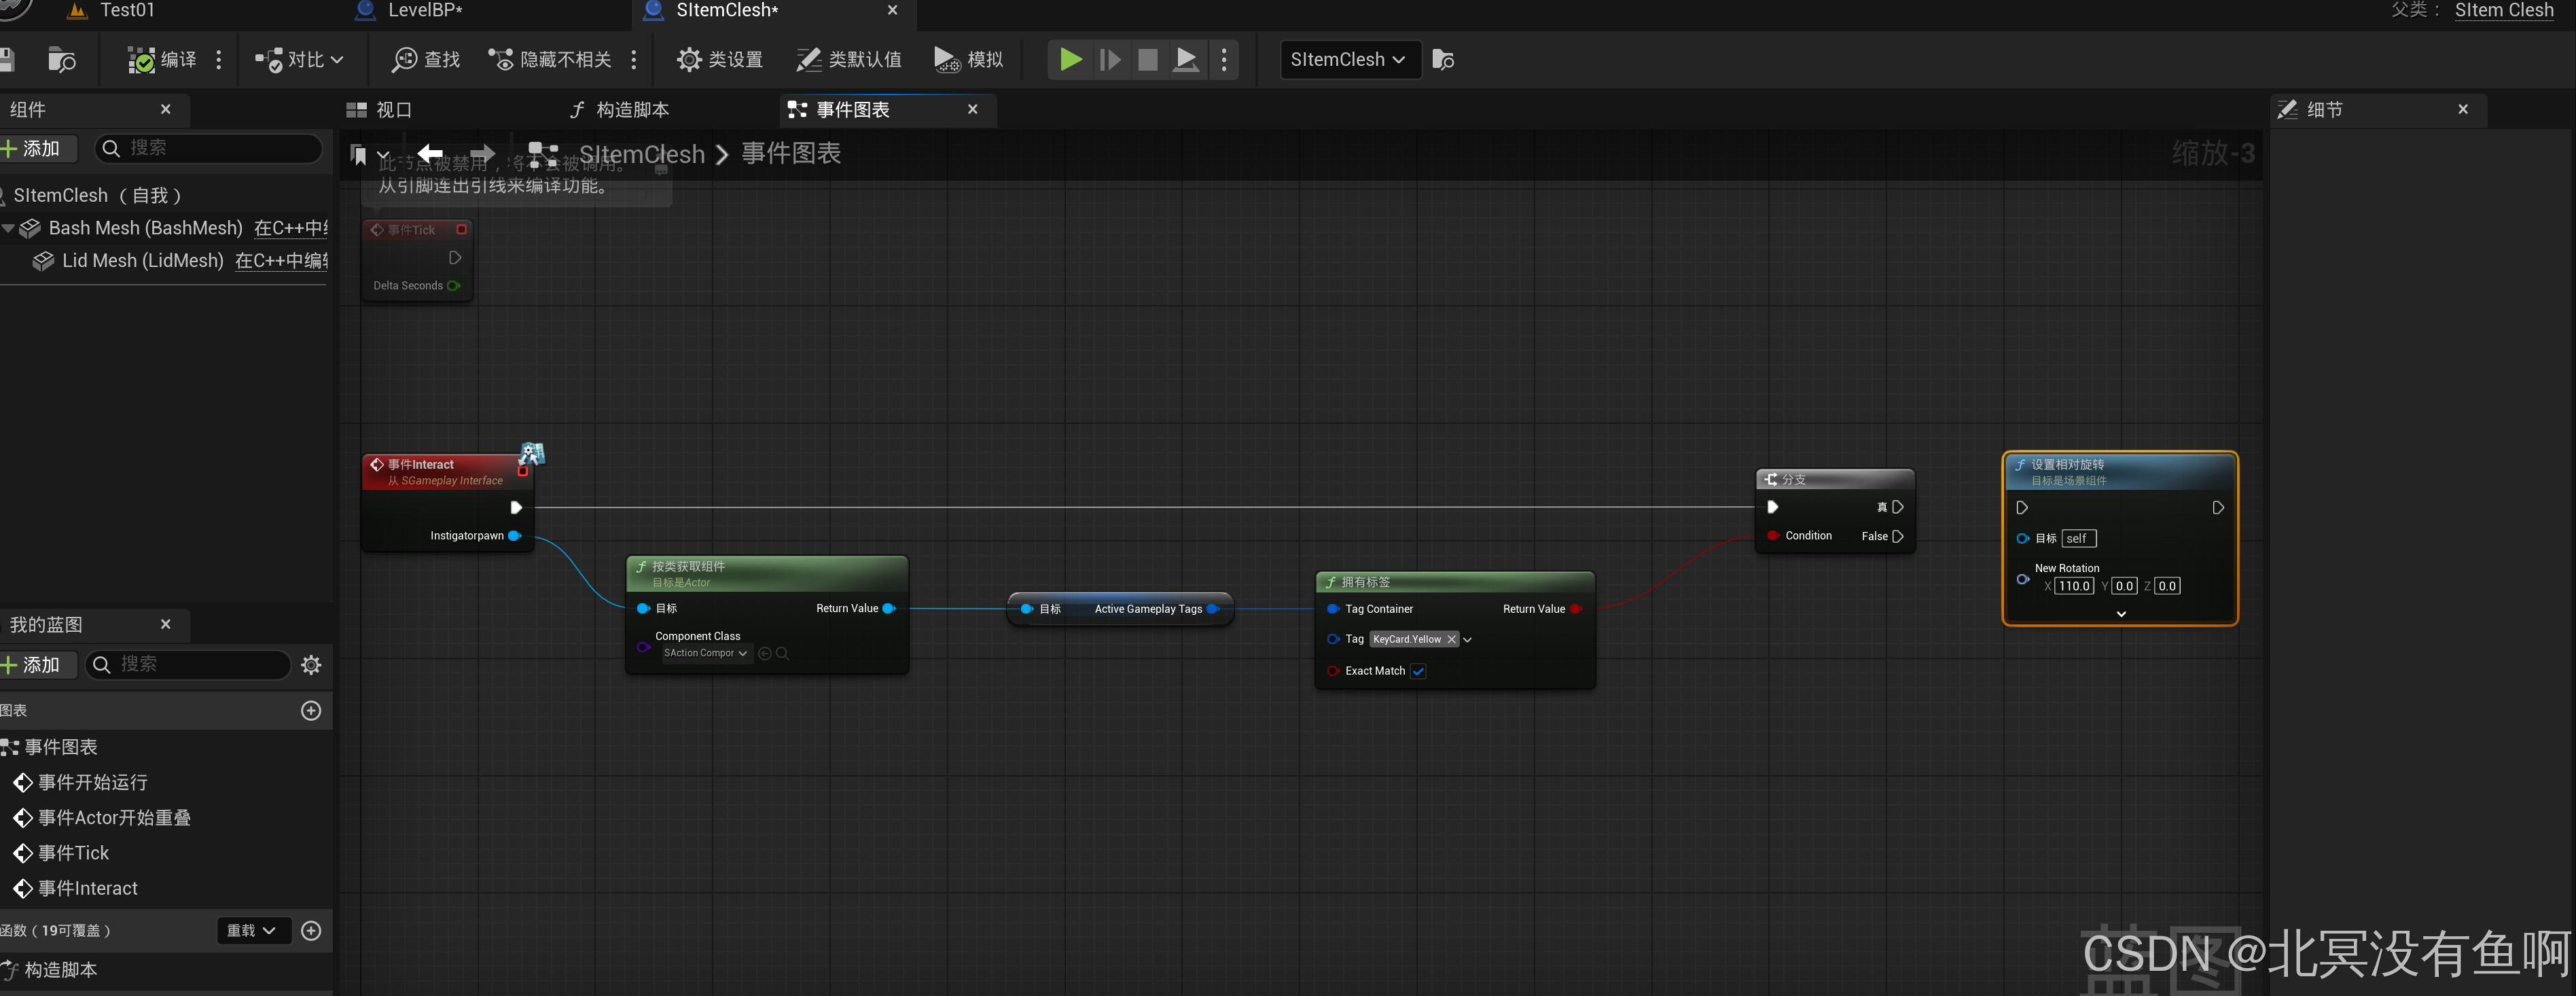Click the Compile (编译) toolbar icon

point(142,60)
